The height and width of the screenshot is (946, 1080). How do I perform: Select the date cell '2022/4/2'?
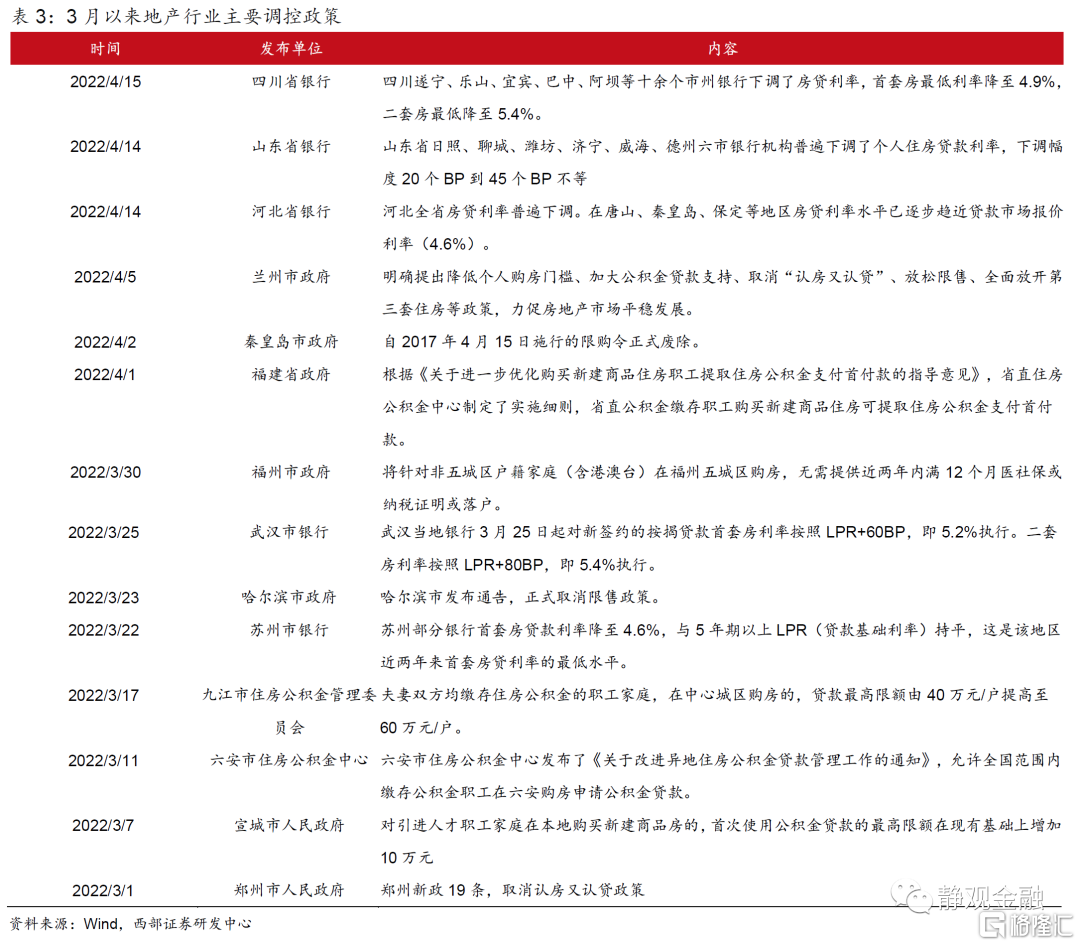tap(105, 342)
